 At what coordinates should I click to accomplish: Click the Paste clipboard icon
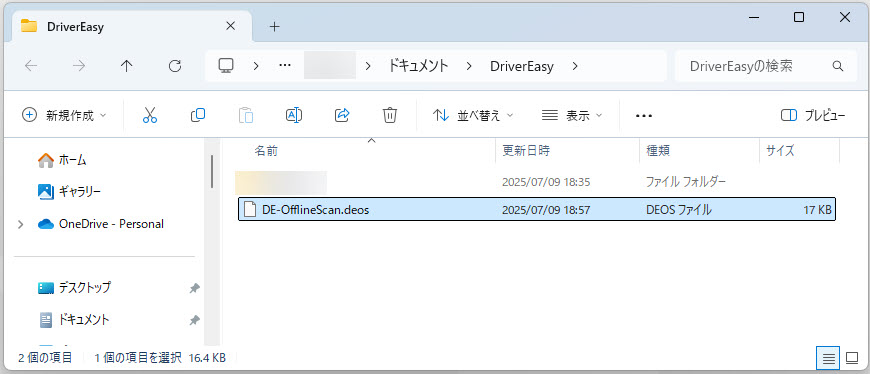coord(246,115)
